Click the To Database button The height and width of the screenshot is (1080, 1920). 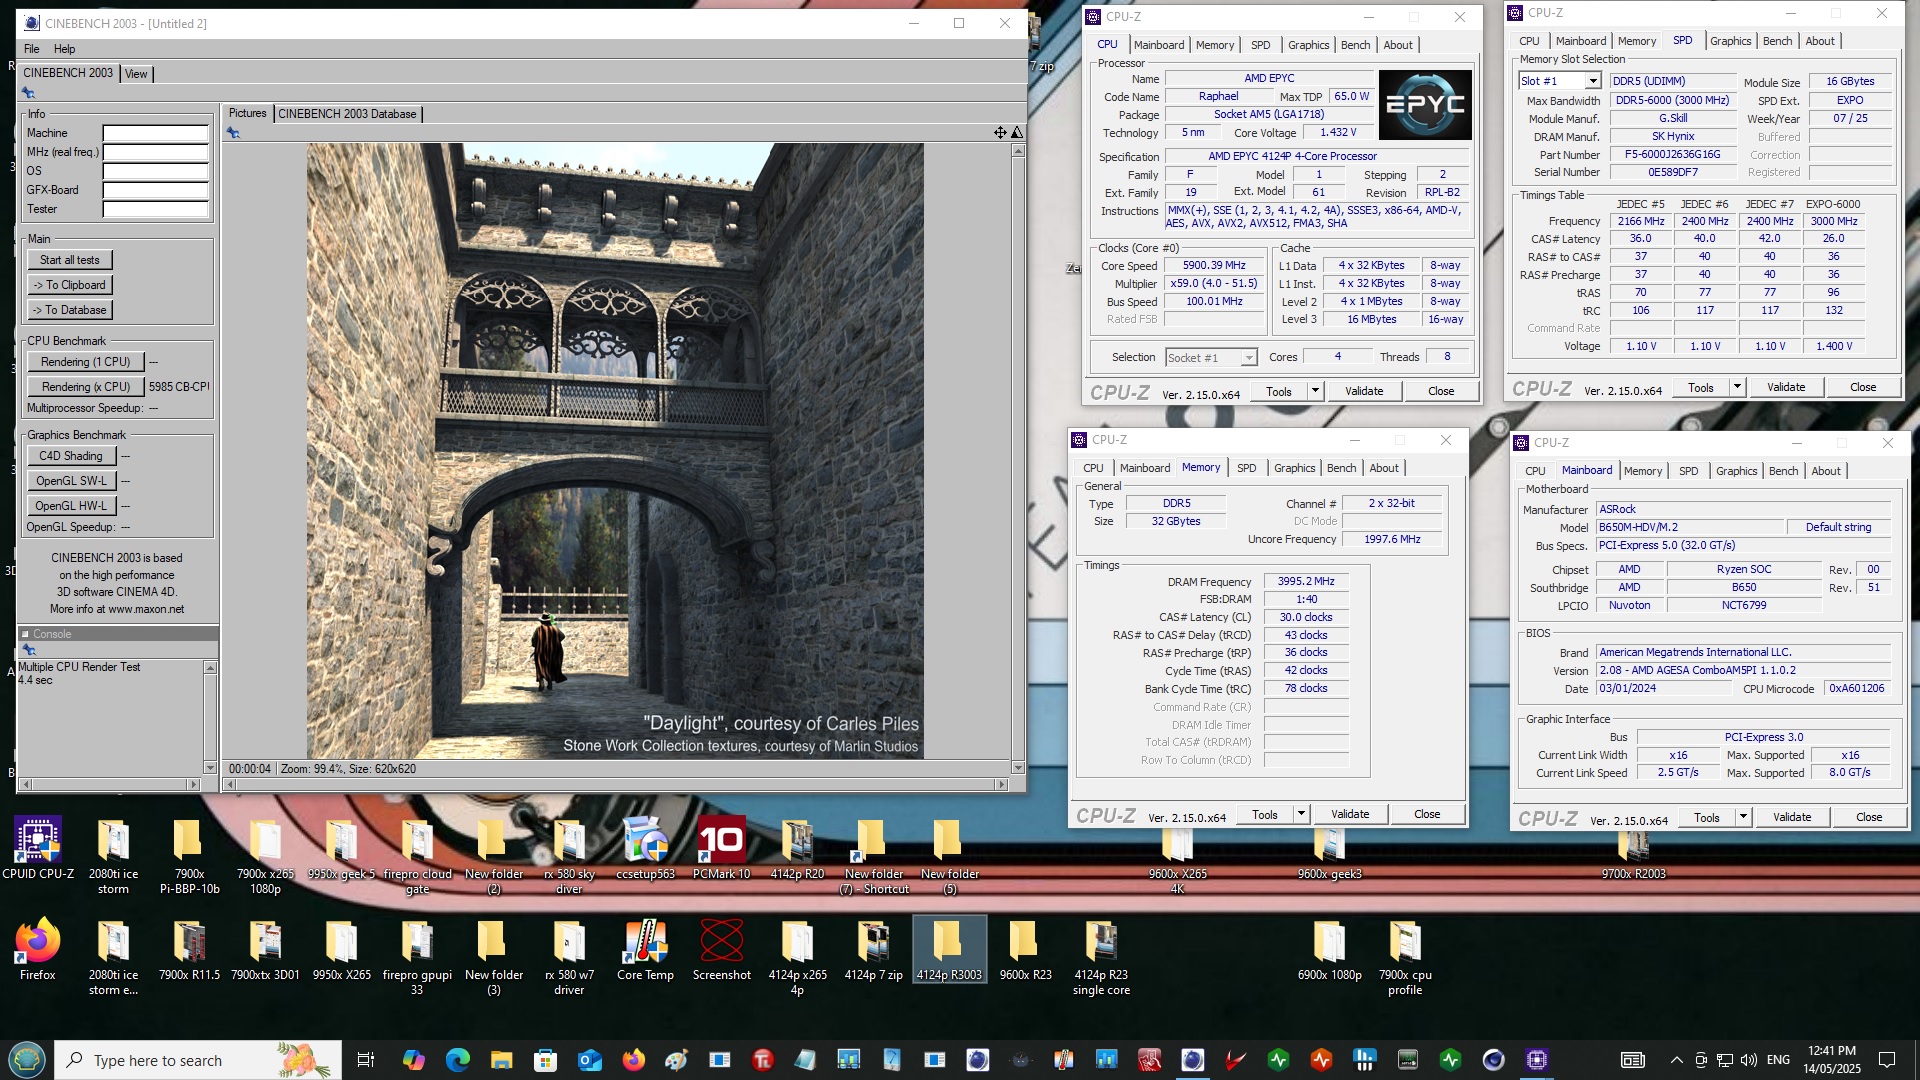point(70,310)
